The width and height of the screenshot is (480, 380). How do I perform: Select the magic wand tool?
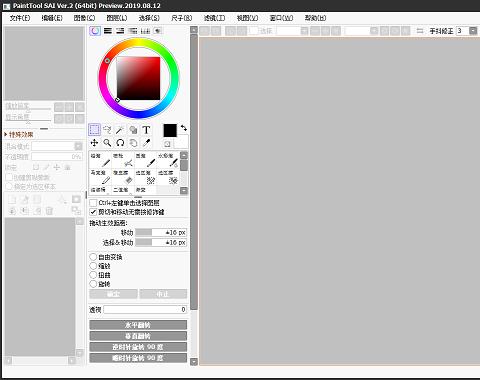click(x=120, y=130)
